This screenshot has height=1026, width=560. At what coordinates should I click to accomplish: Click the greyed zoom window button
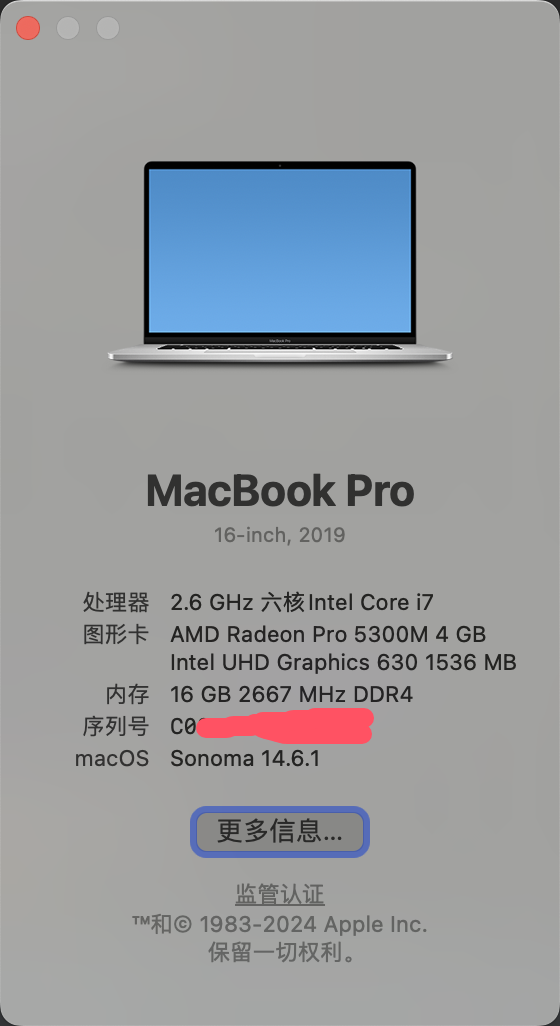[108, 28]
